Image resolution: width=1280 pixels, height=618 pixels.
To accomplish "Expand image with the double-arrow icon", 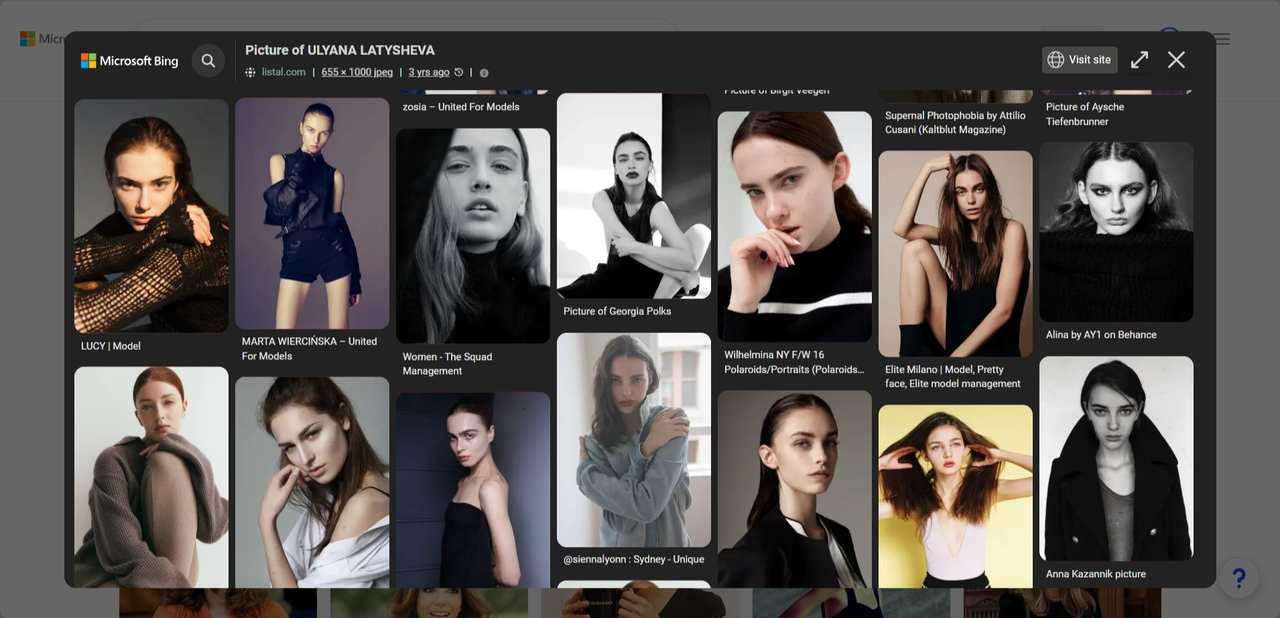I will 1139,60.
